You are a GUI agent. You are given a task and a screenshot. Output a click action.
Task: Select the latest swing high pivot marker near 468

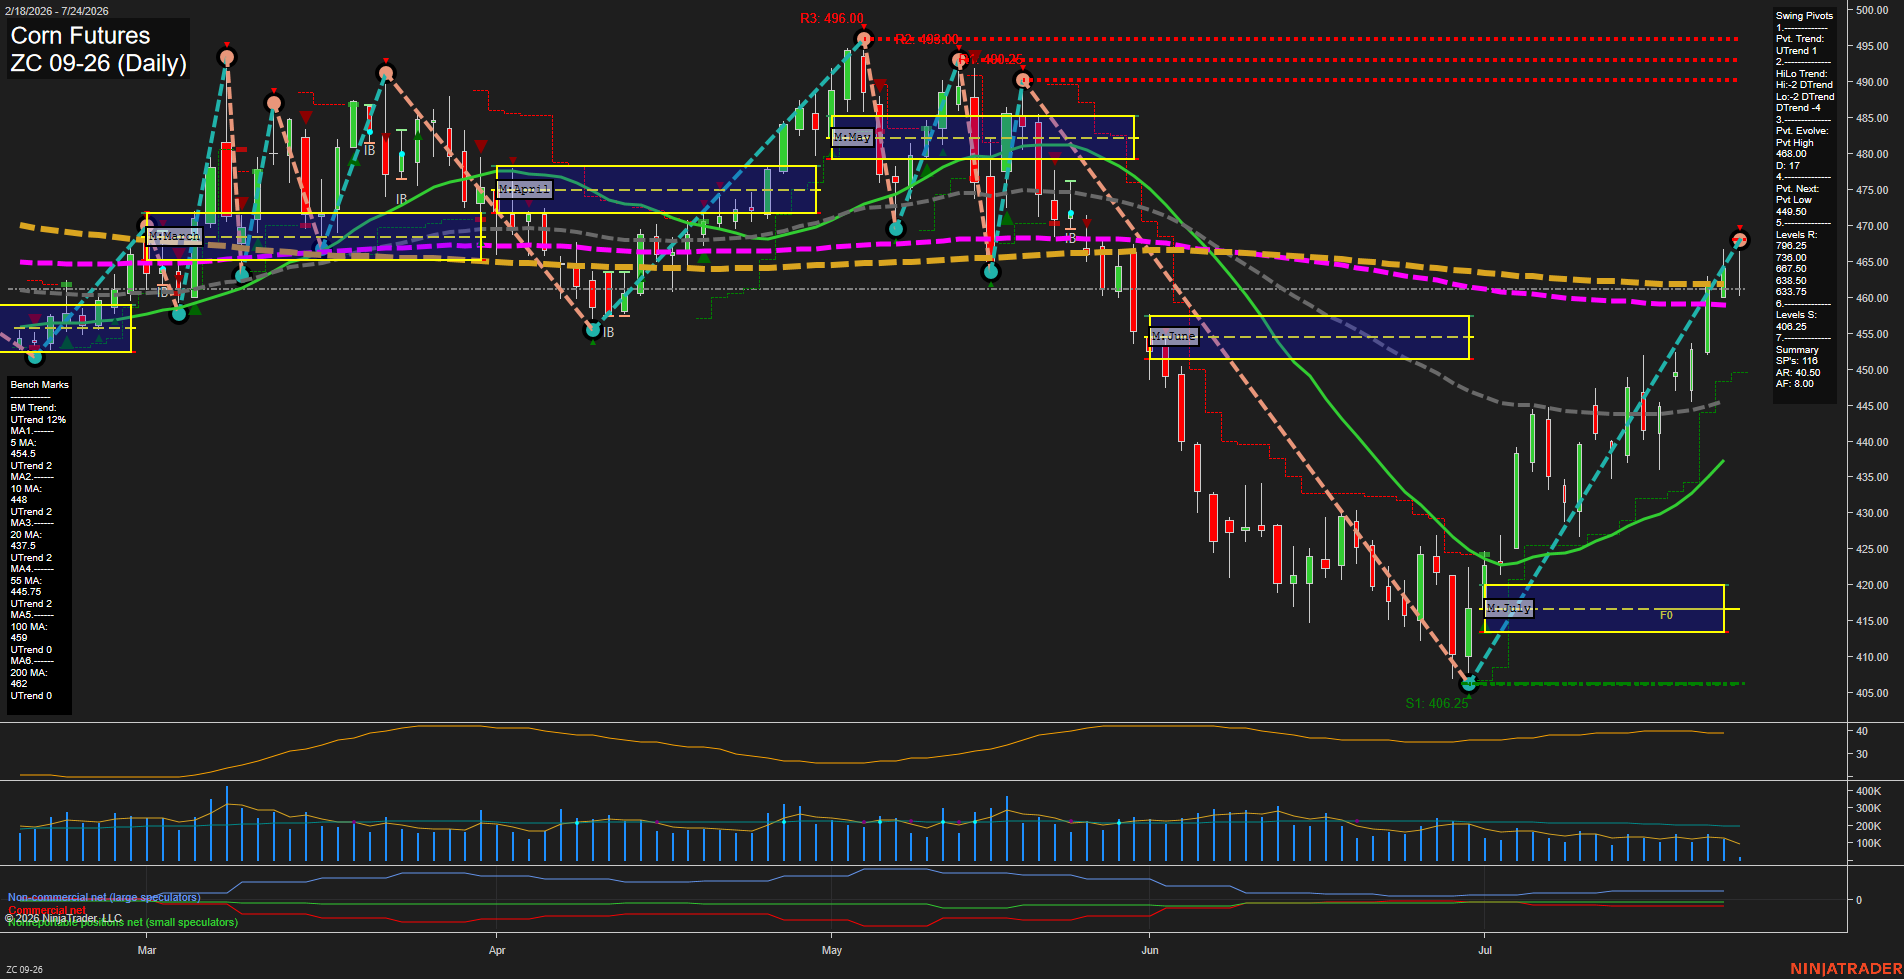coord(1739,240)
